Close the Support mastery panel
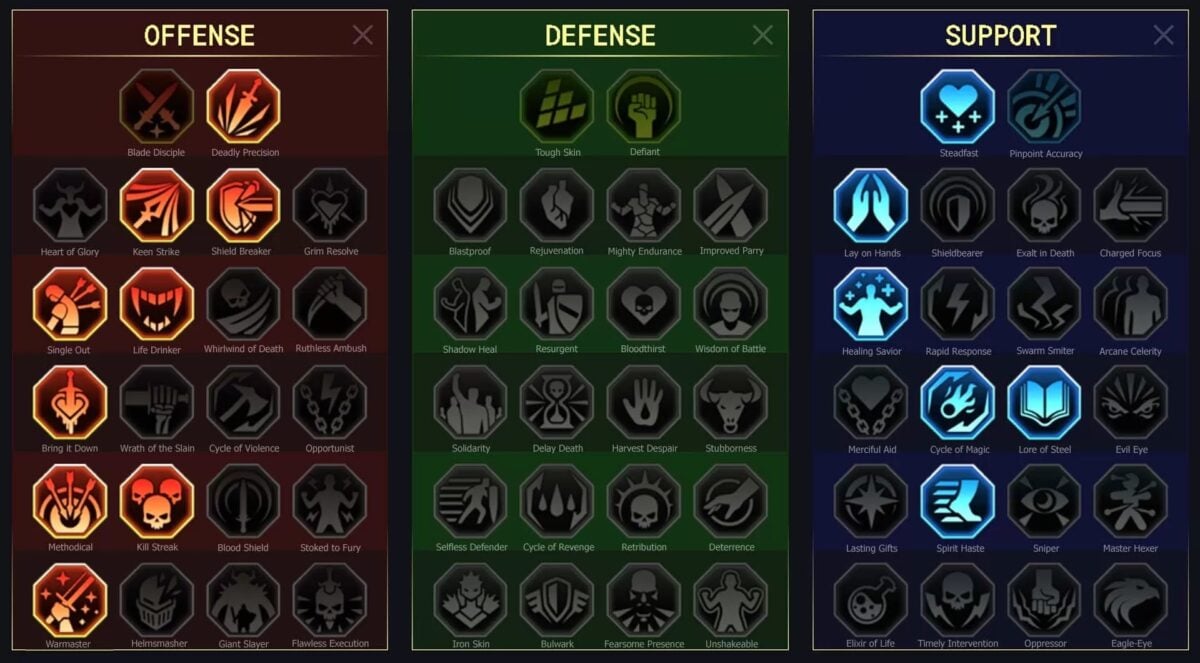The image size is (1200, 663). 1164,35
